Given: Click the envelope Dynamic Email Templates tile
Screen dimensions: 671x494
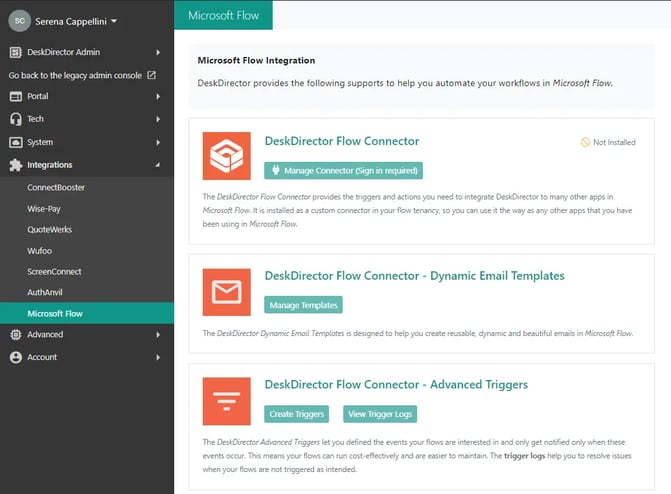Looking at the screenshot, I should pos(226,292).
